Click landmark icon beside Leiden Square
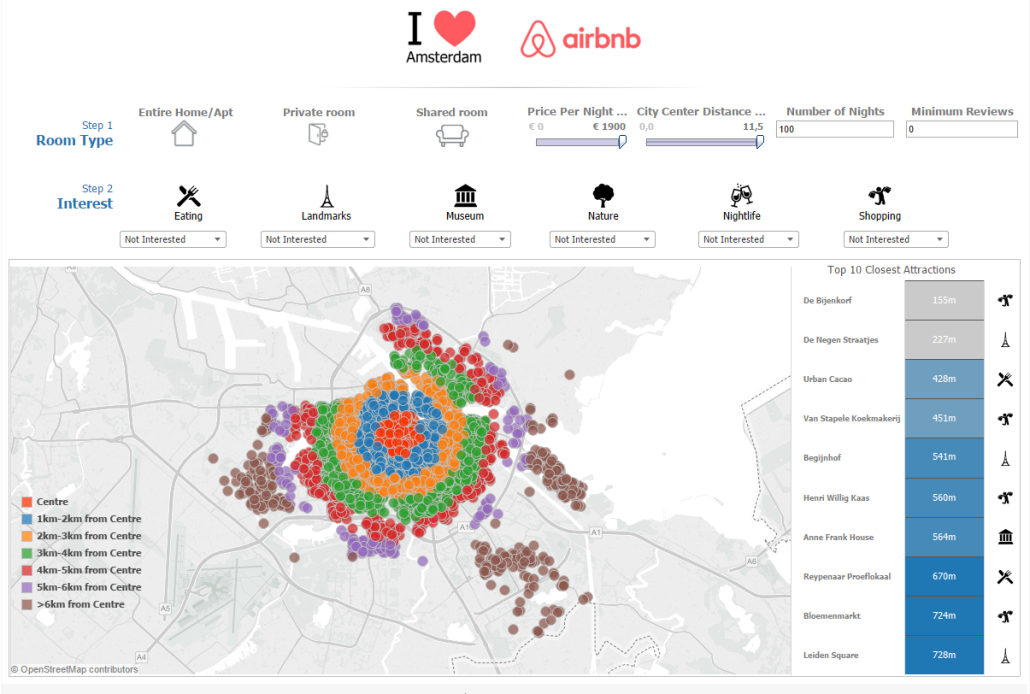Screen dimensions: 1030x694 [1005, 655]
